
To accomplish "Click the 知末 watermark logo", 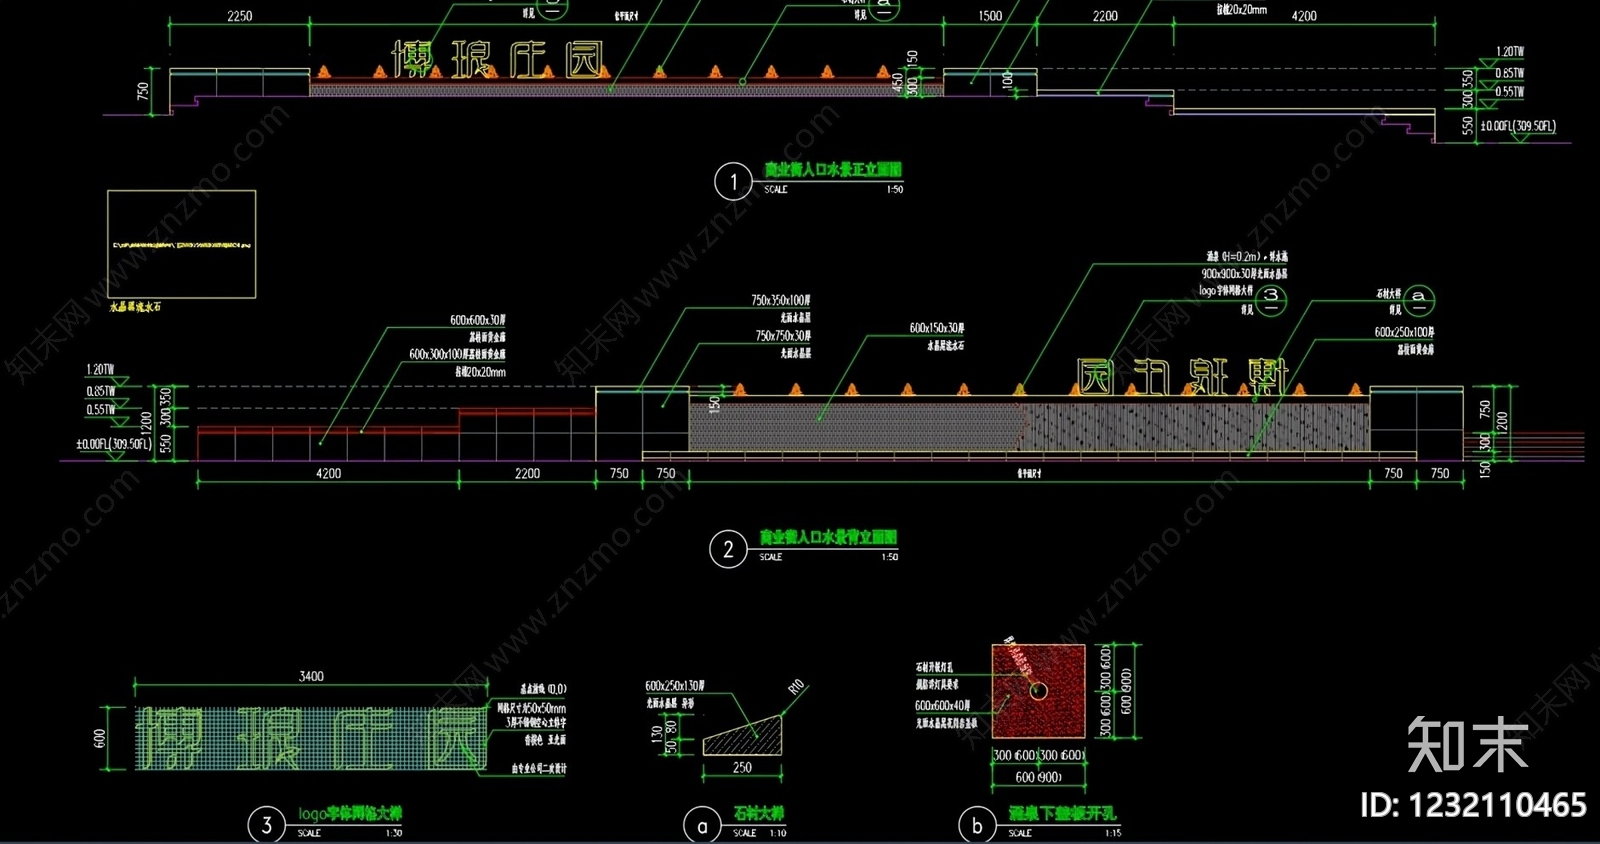I will pos(1467,745).
